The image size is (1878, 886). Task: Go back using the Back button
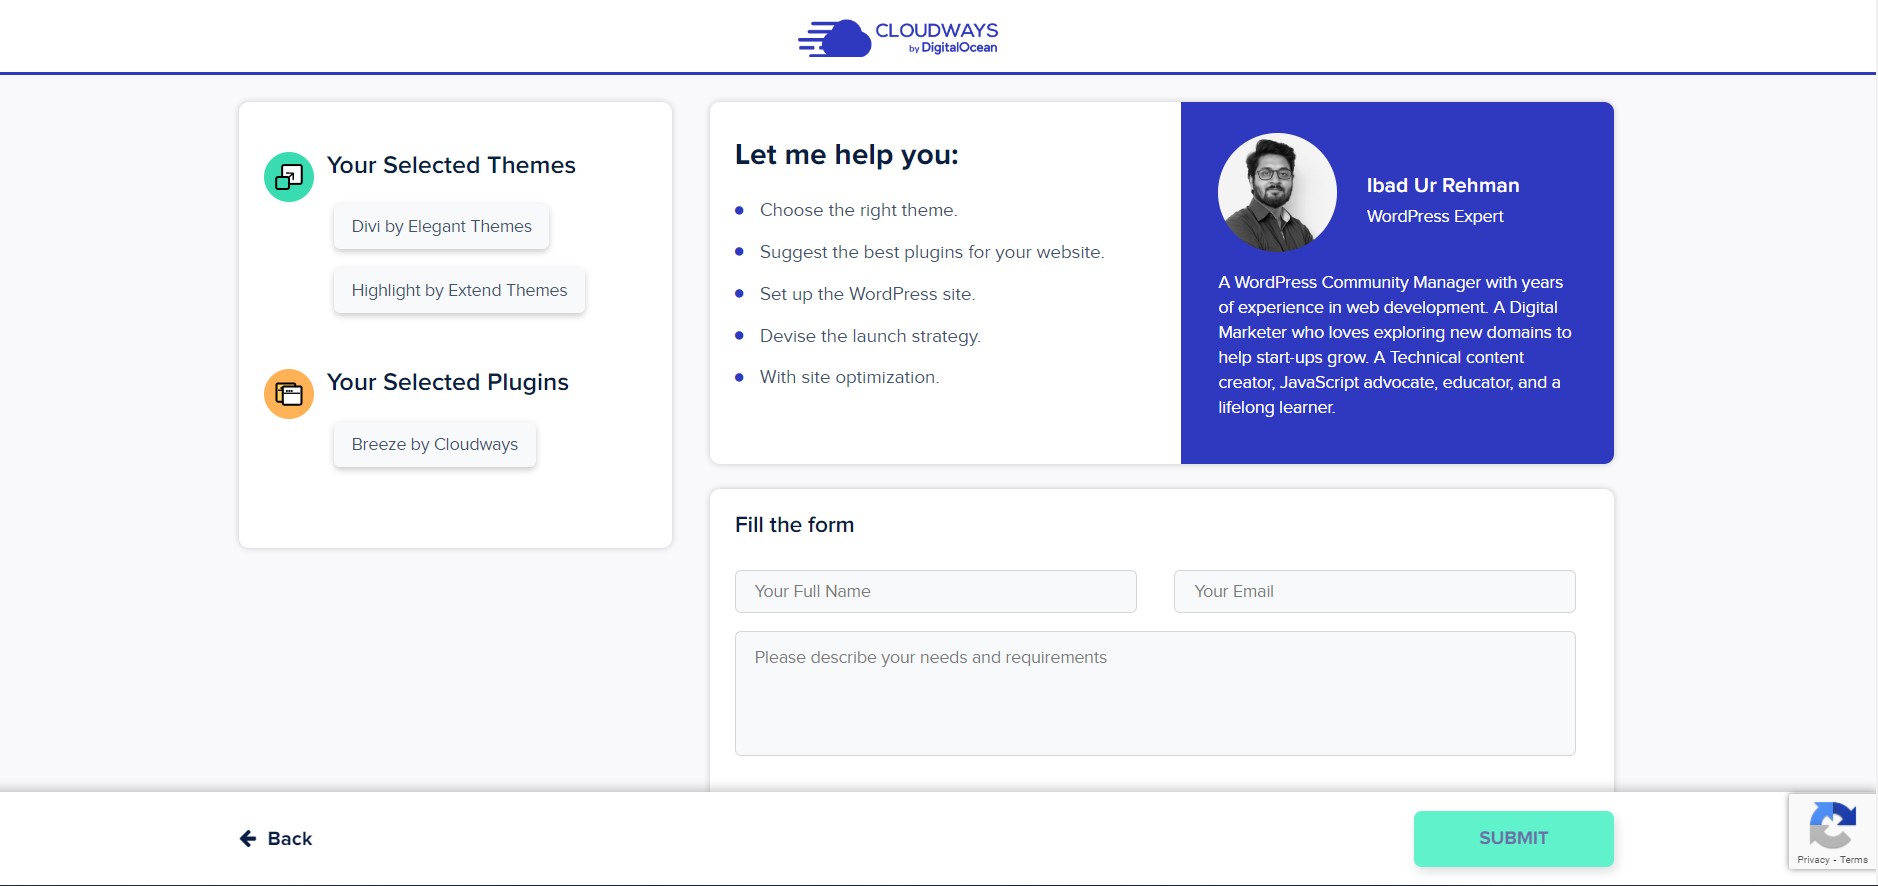tap(276, 839)
